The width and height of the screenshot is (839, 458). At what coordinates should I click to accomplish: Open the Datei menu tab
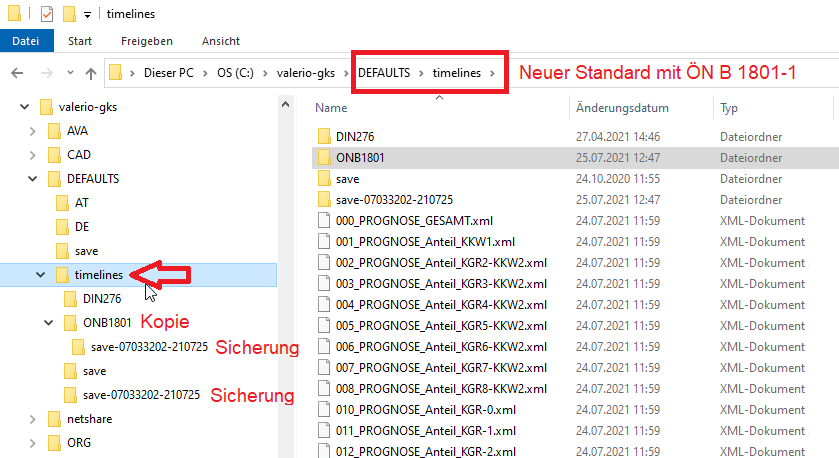click(x=26, y=41)
